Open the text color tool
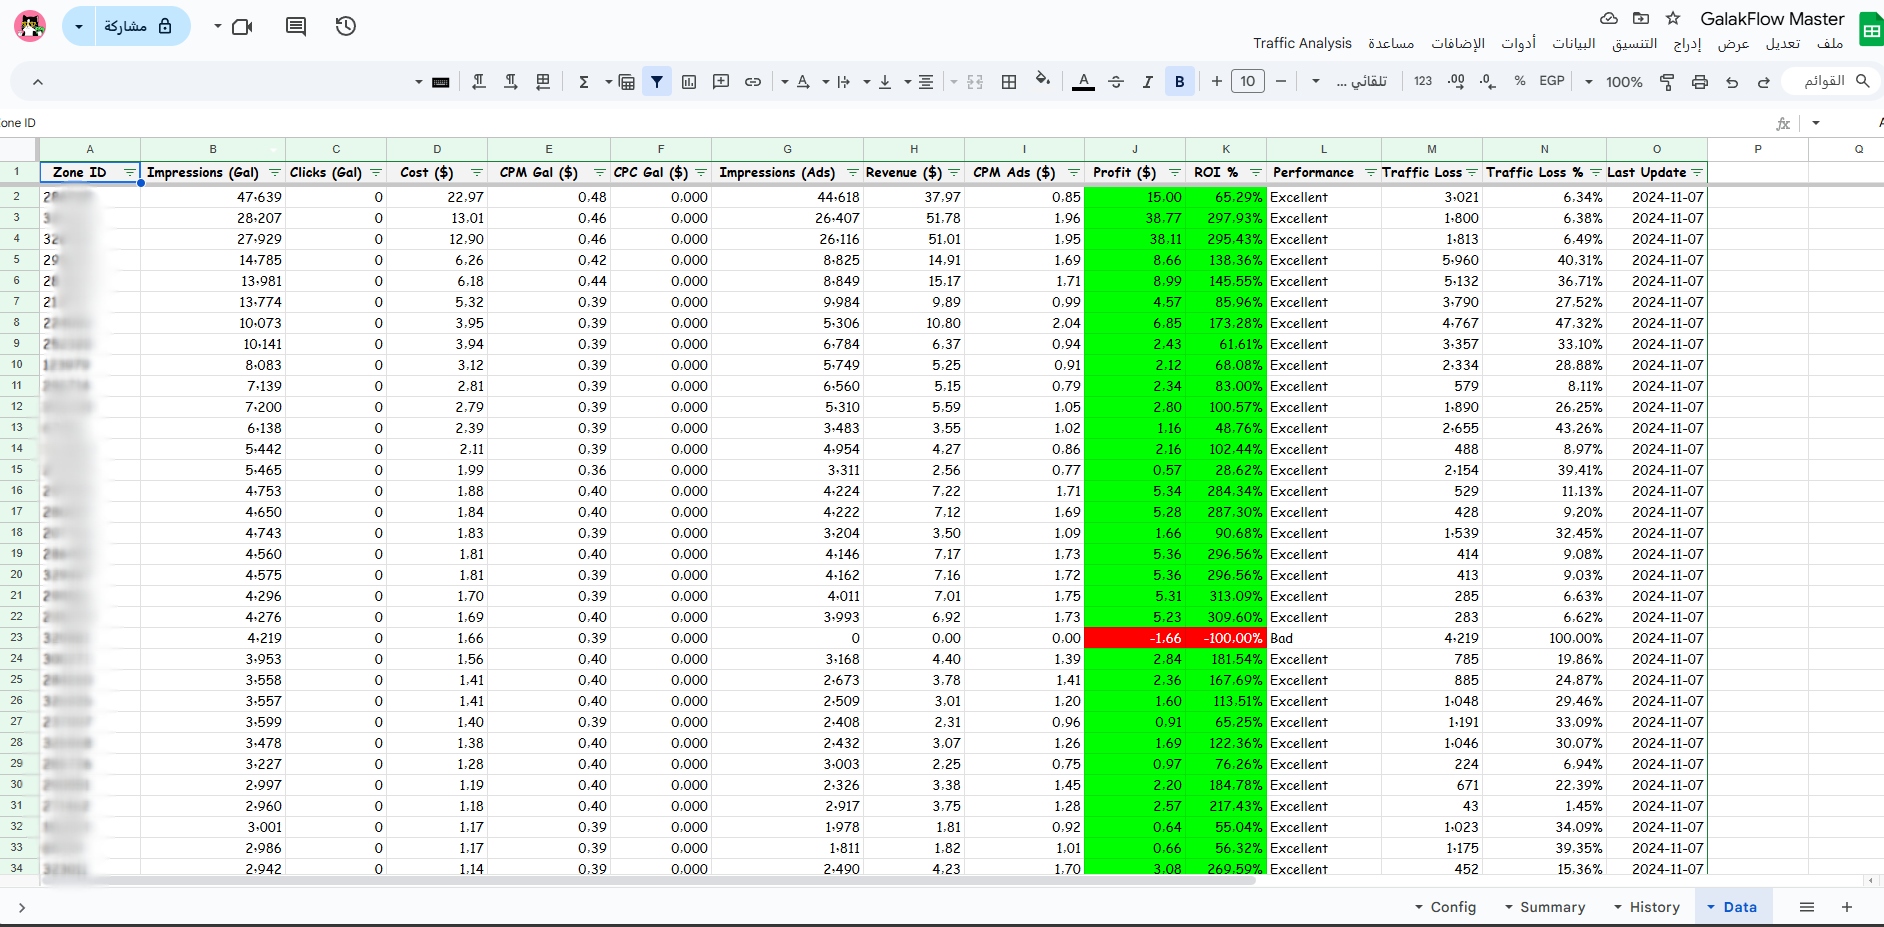 pyautogui.click(x=1083, y=82)
